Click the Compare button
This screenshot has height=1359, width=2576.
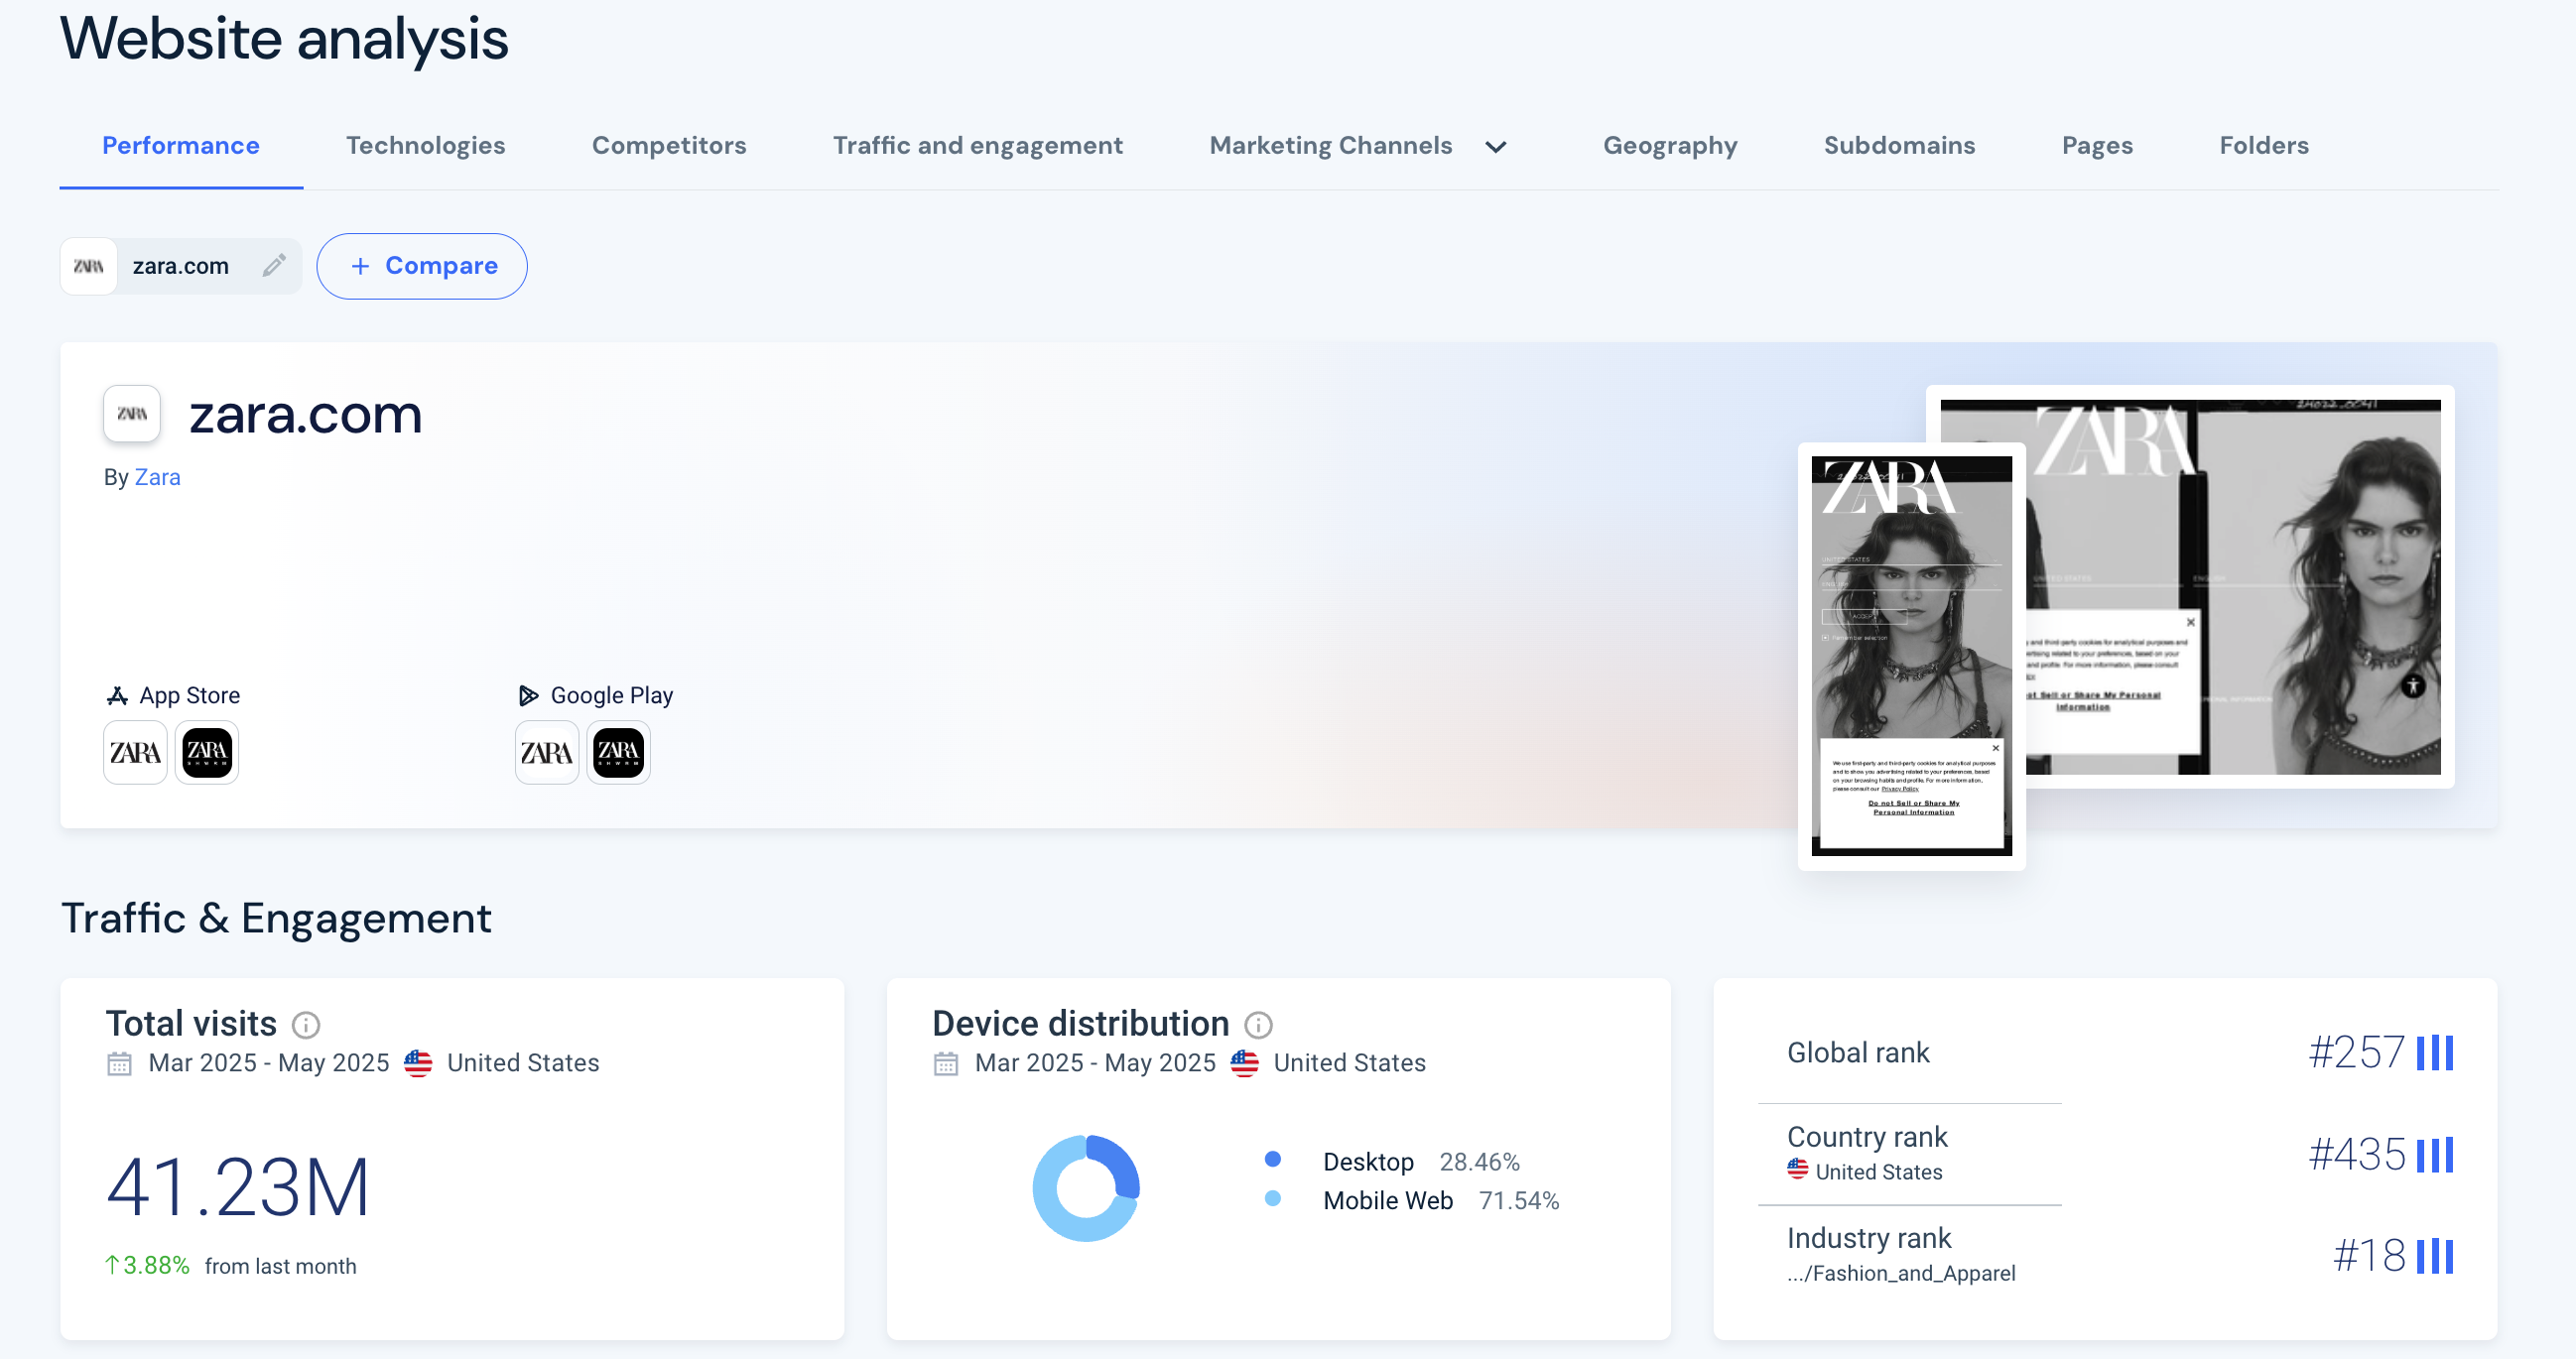coord(422,266)
